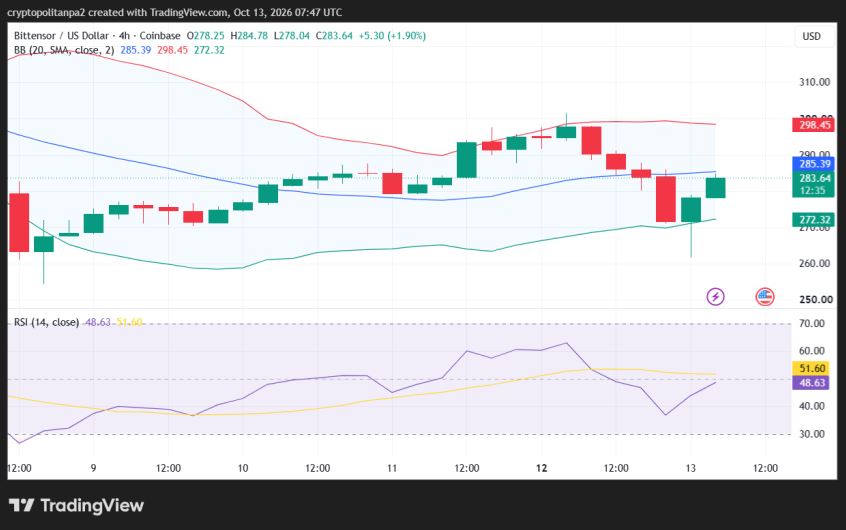Click the header text crediting TradingView.com
Viewport: 846px width, 530px height.
[x=175, y=12]
